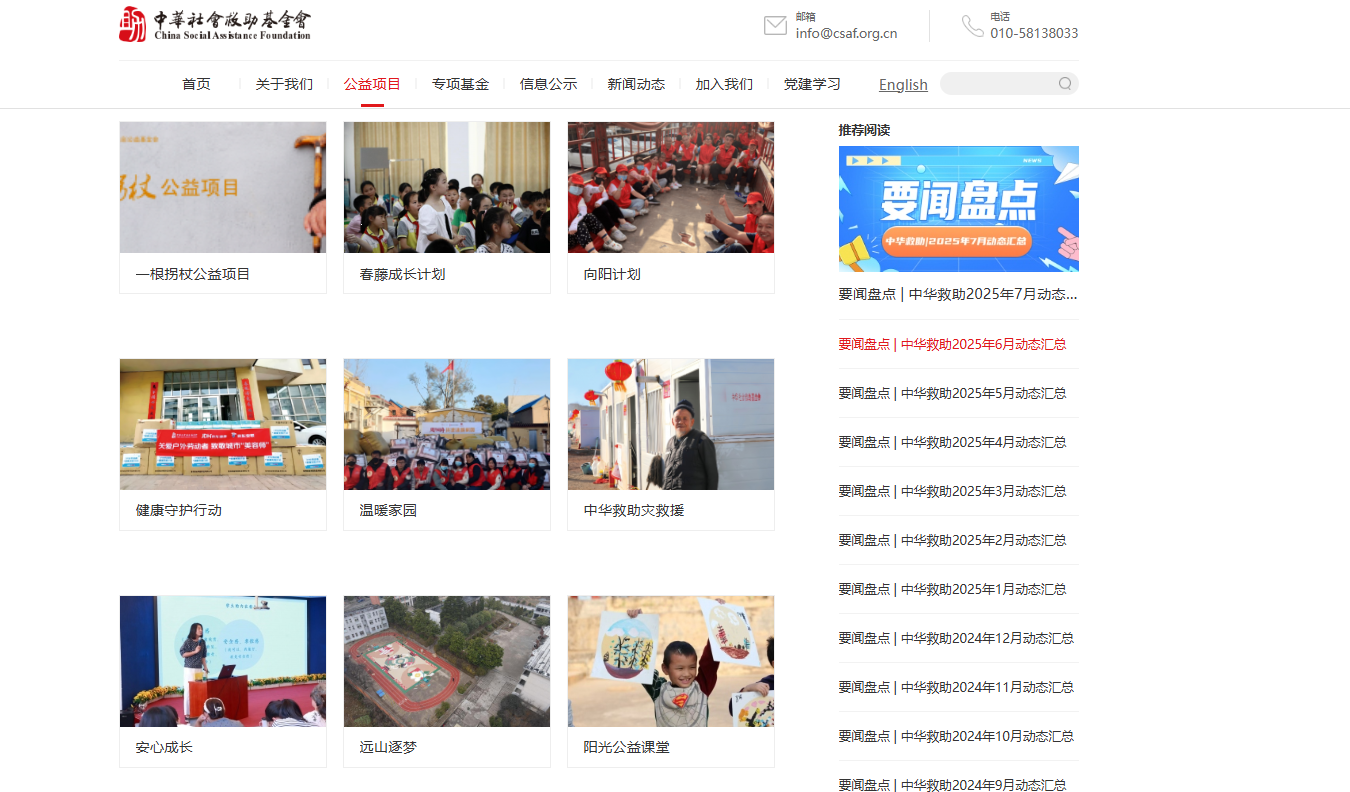Click the 要闻盘点 recommended reading banner
The image size is (1350, 792).
point(958,209)
